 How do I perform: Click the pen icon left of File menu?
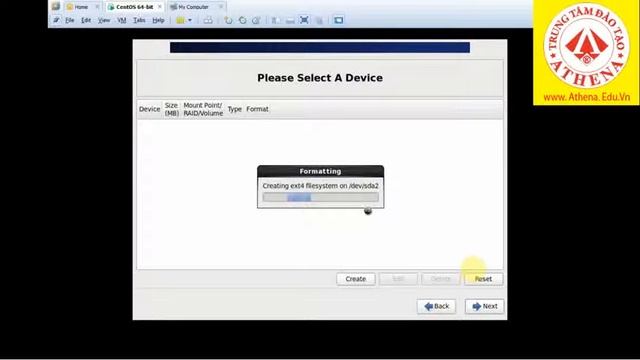pyautogui.click(x=56, y=20)
